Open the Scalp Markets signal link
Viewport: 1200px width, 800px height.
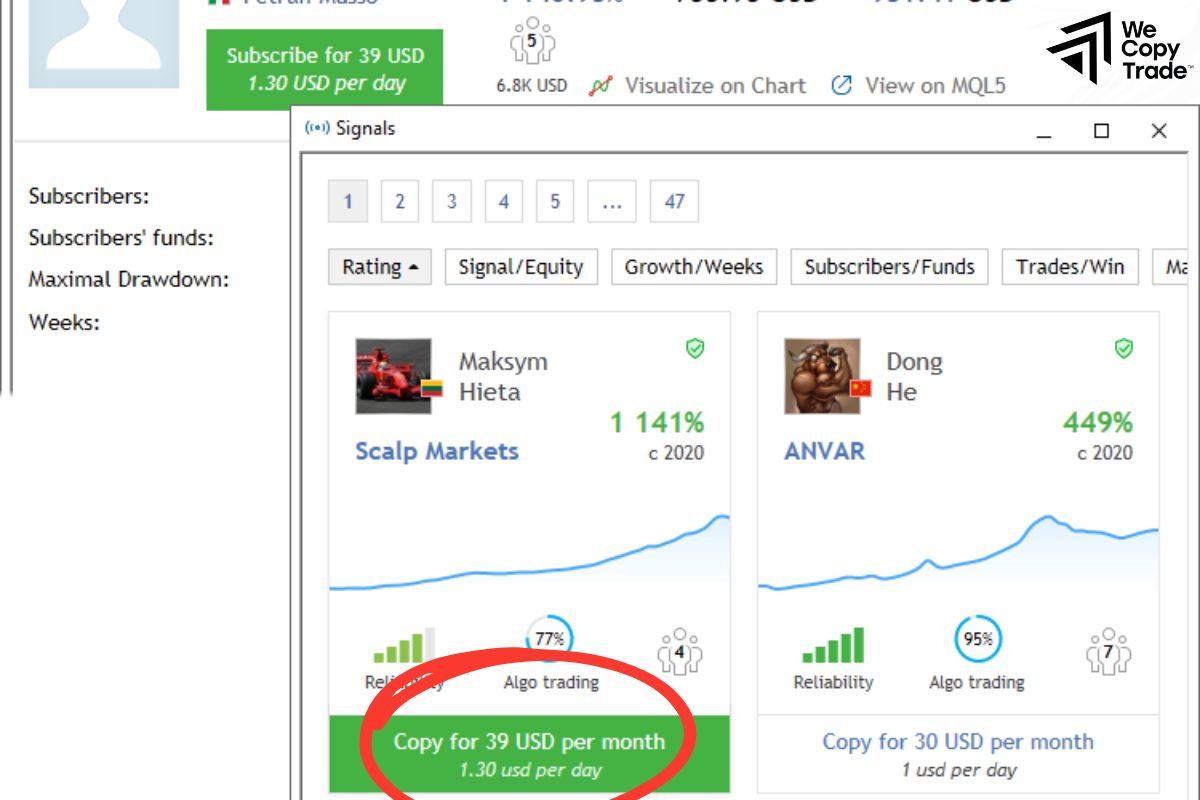pos(437,451)
